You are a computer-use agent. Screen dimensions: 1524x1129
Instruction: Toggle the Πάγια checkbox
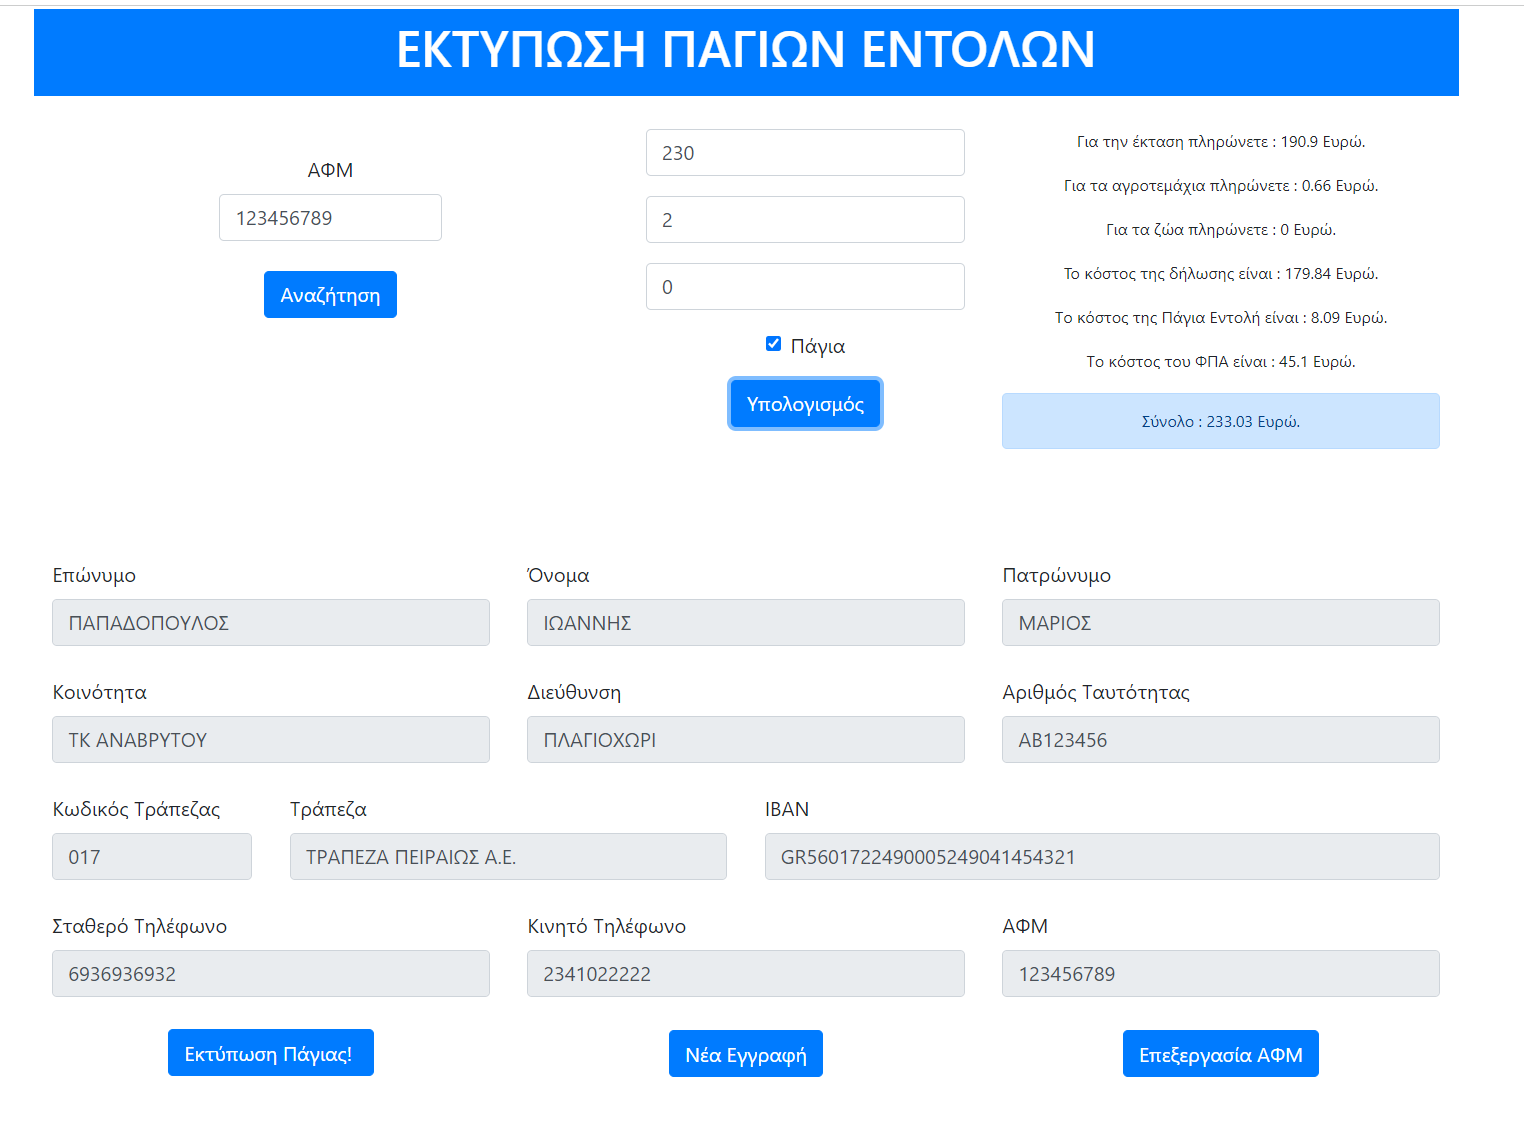(x=773, y=344)
